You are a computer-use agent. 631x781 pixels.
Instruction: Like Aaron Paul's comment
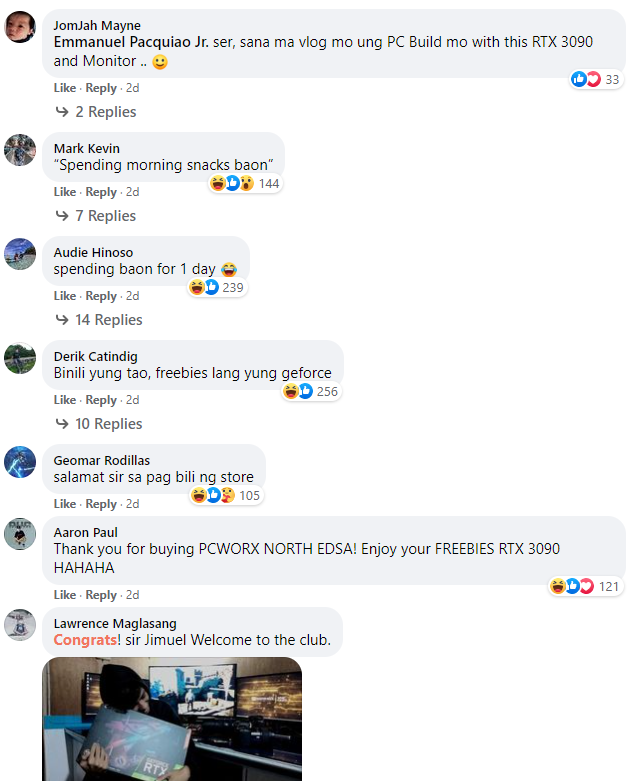point(65,595)
